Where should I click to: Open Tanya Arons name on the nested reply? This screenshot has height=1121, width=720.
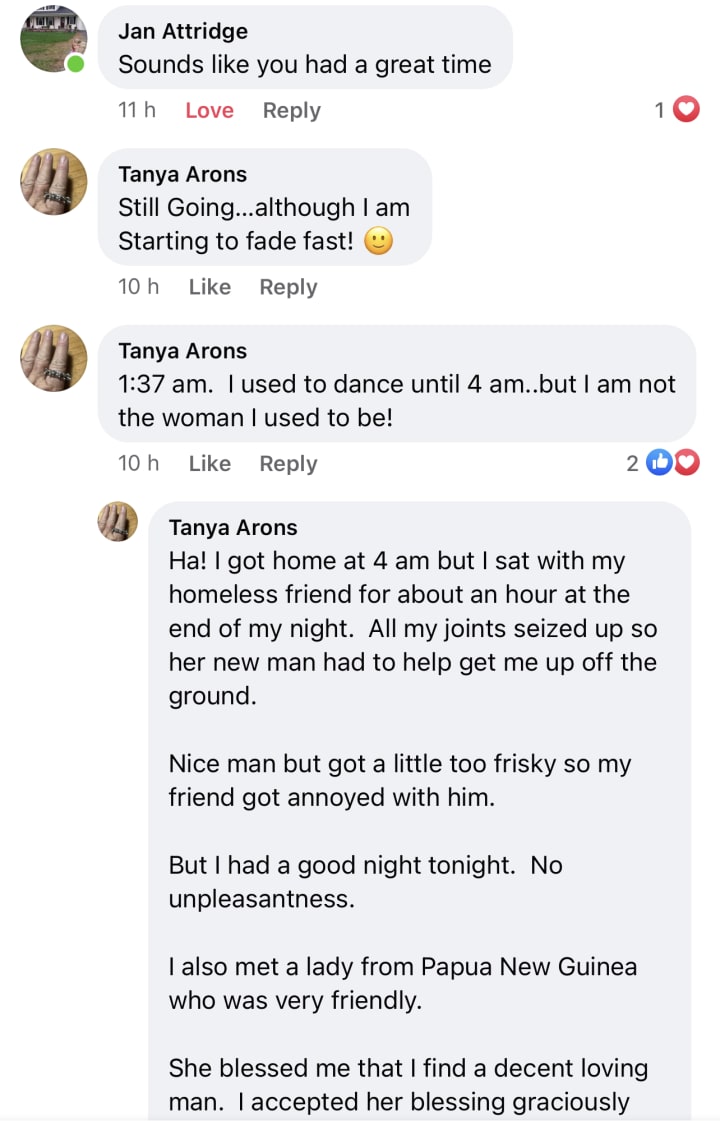(233, 527)
